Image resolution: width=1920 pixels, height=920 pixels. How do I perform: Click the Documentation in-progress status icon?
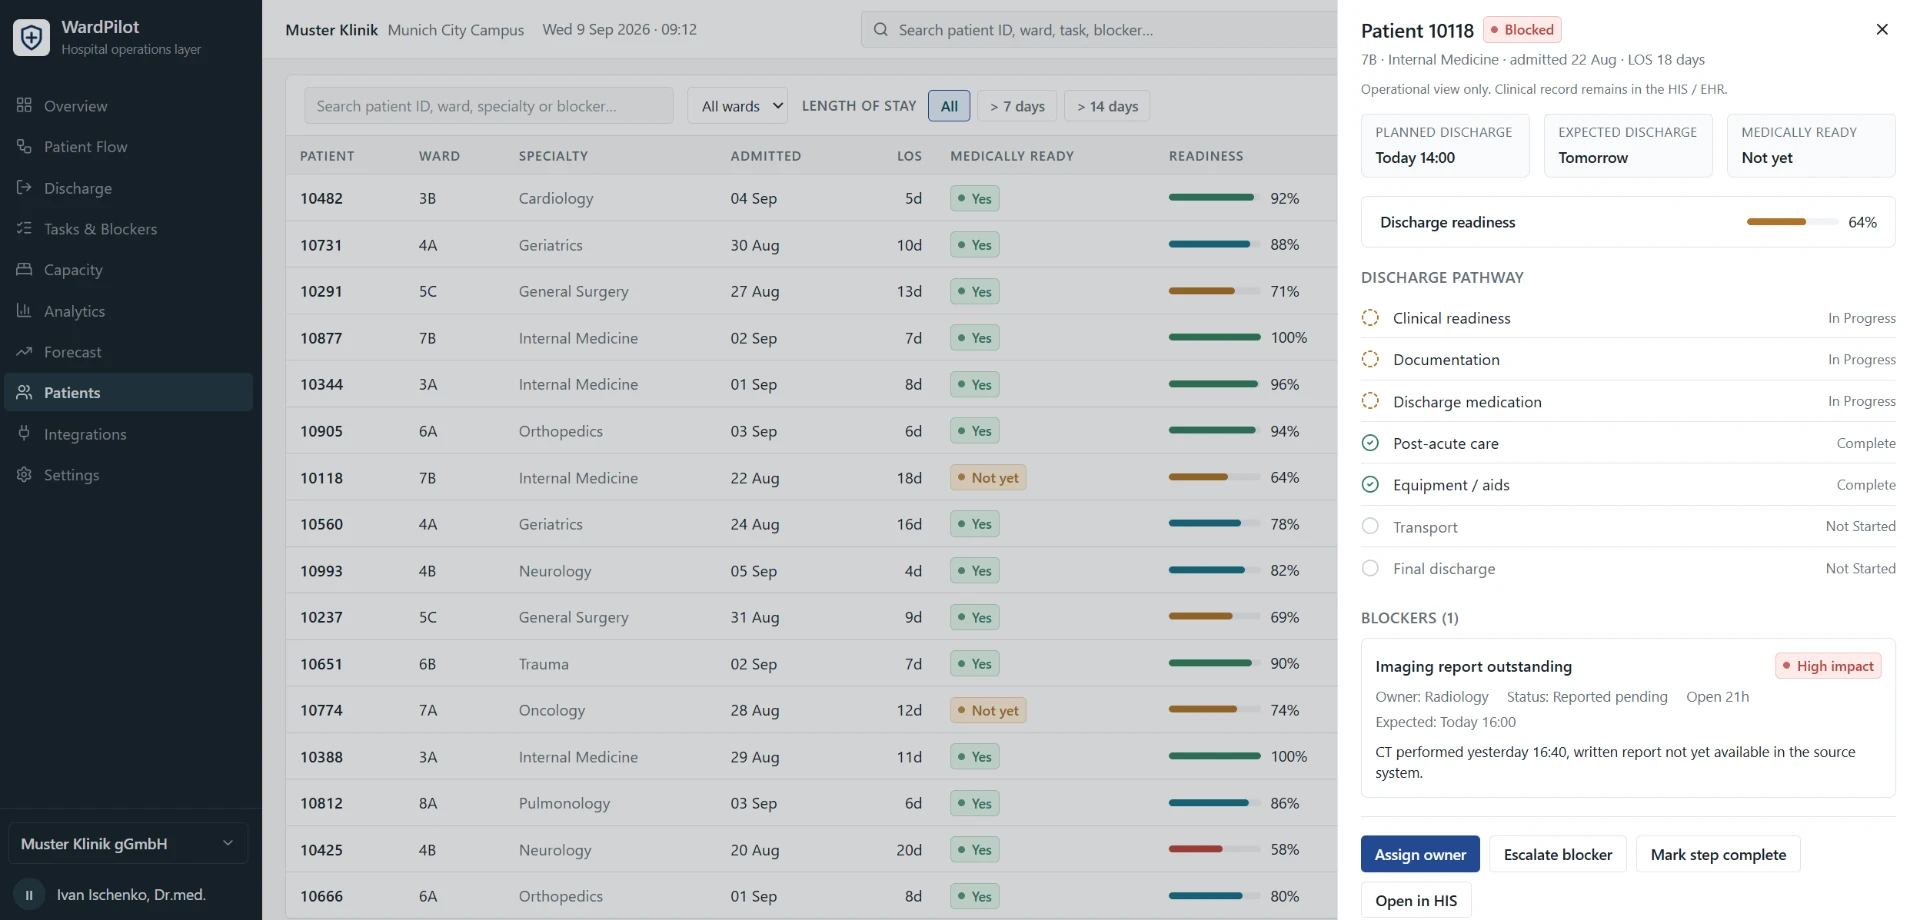pyautogui.click(x=1370, y=359)
